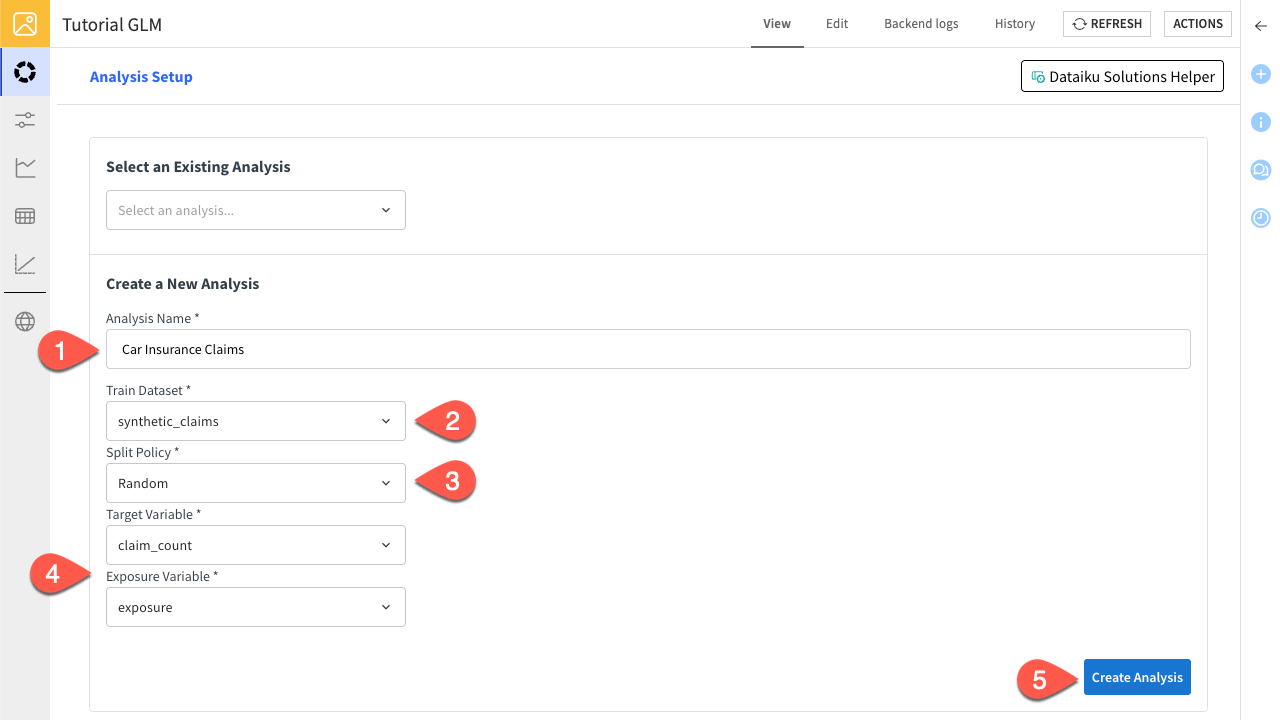Select the line chart sidebar icon

pos(25,168)
